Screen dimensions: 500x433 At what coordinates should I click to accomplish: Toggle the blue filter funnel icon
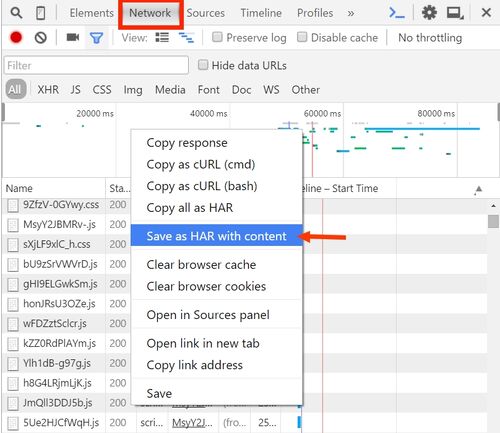coord(96,38)
